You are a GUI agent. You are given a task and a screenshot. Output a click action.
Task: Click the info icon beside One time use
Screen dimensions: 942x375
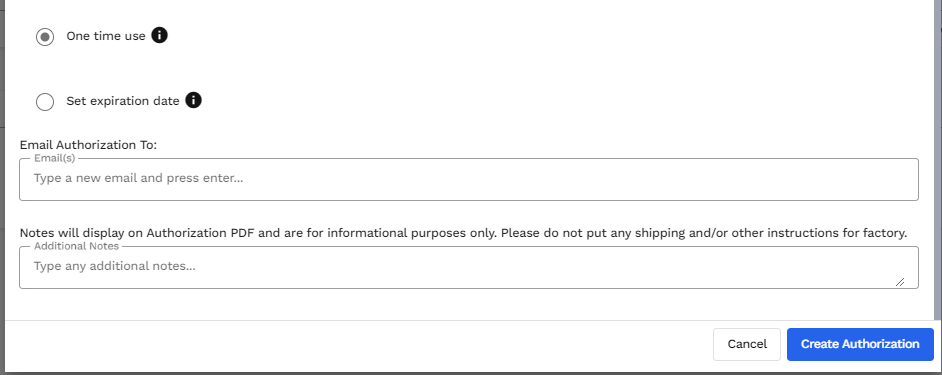[x=159, y=35]
